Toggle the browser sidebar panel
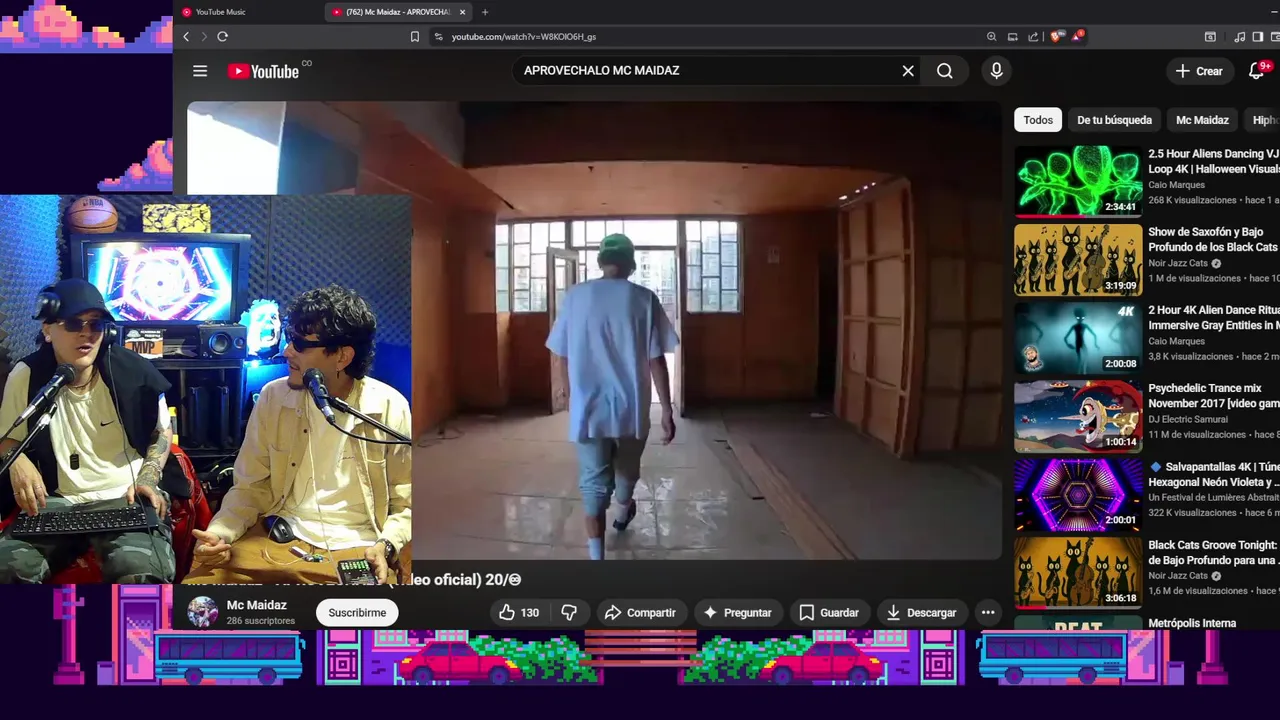1280x720 pixels. coord(1258,36)
